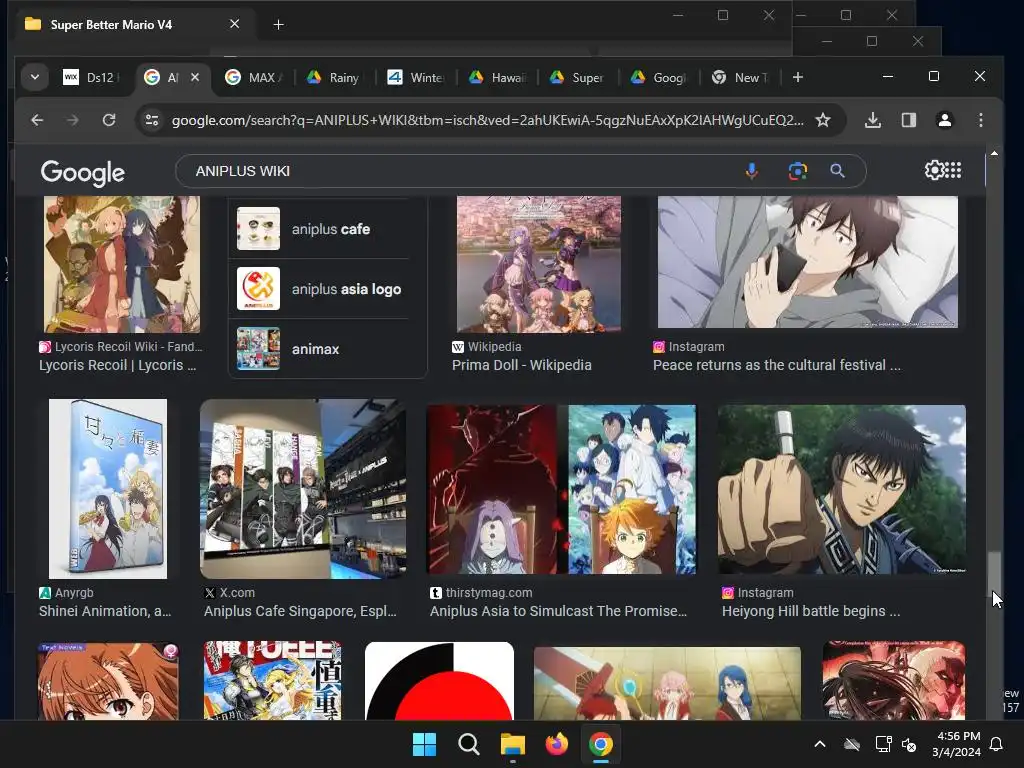Viewport: 1024px width, 768px height.
Task: Open volume control in system tray
Action: (x=909, y=744)
